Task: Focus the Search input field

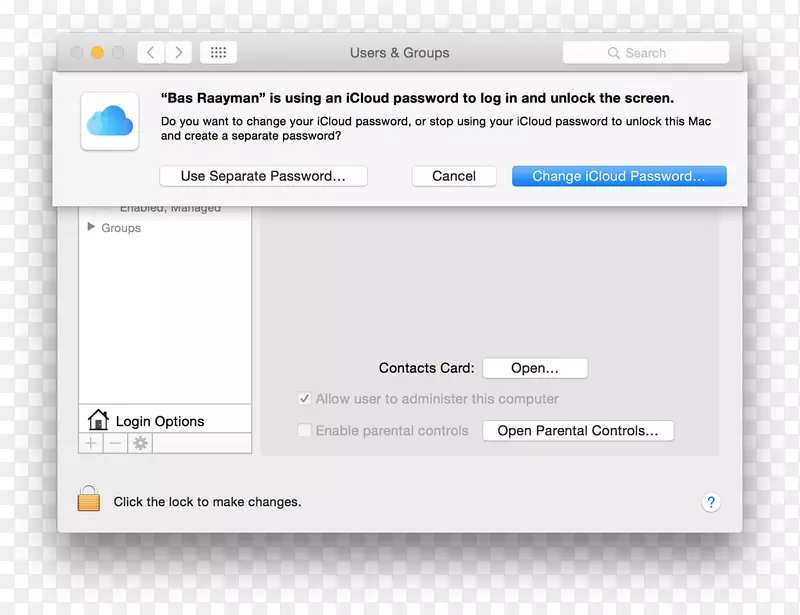Action: [646, 53]
